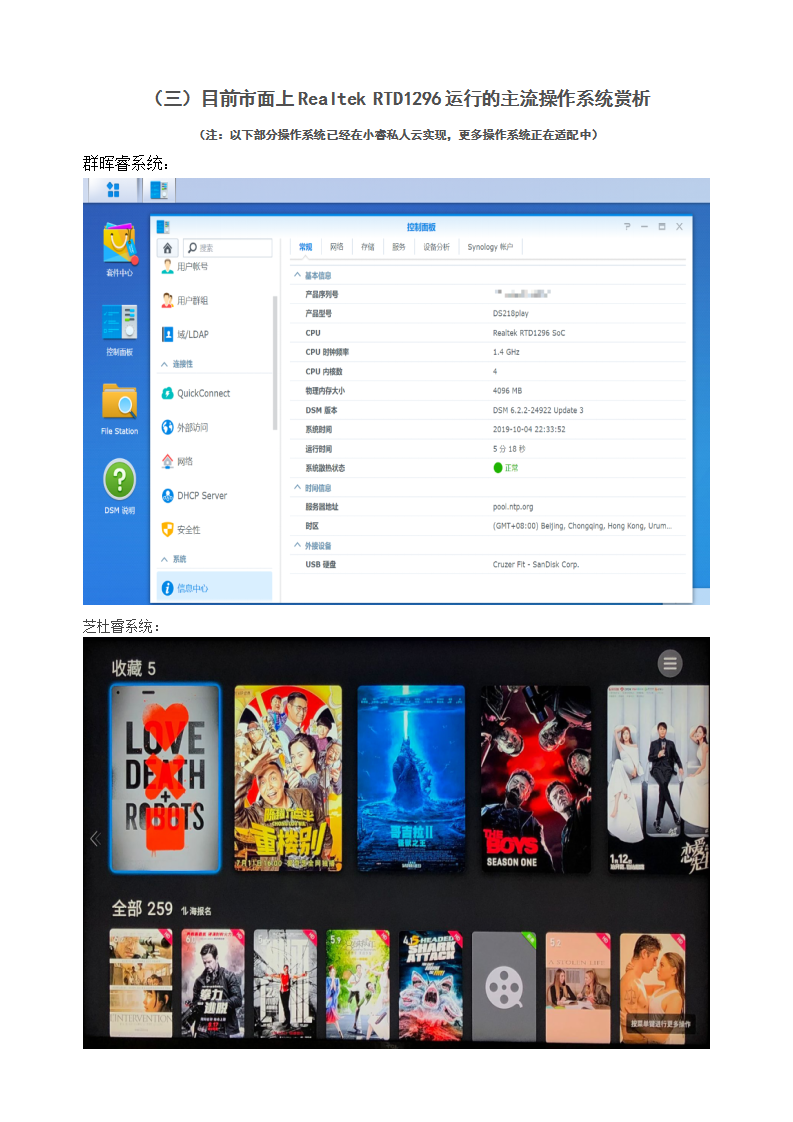Open the DSM 说明 help icon
793x1122 pixels.
(120, 487)
